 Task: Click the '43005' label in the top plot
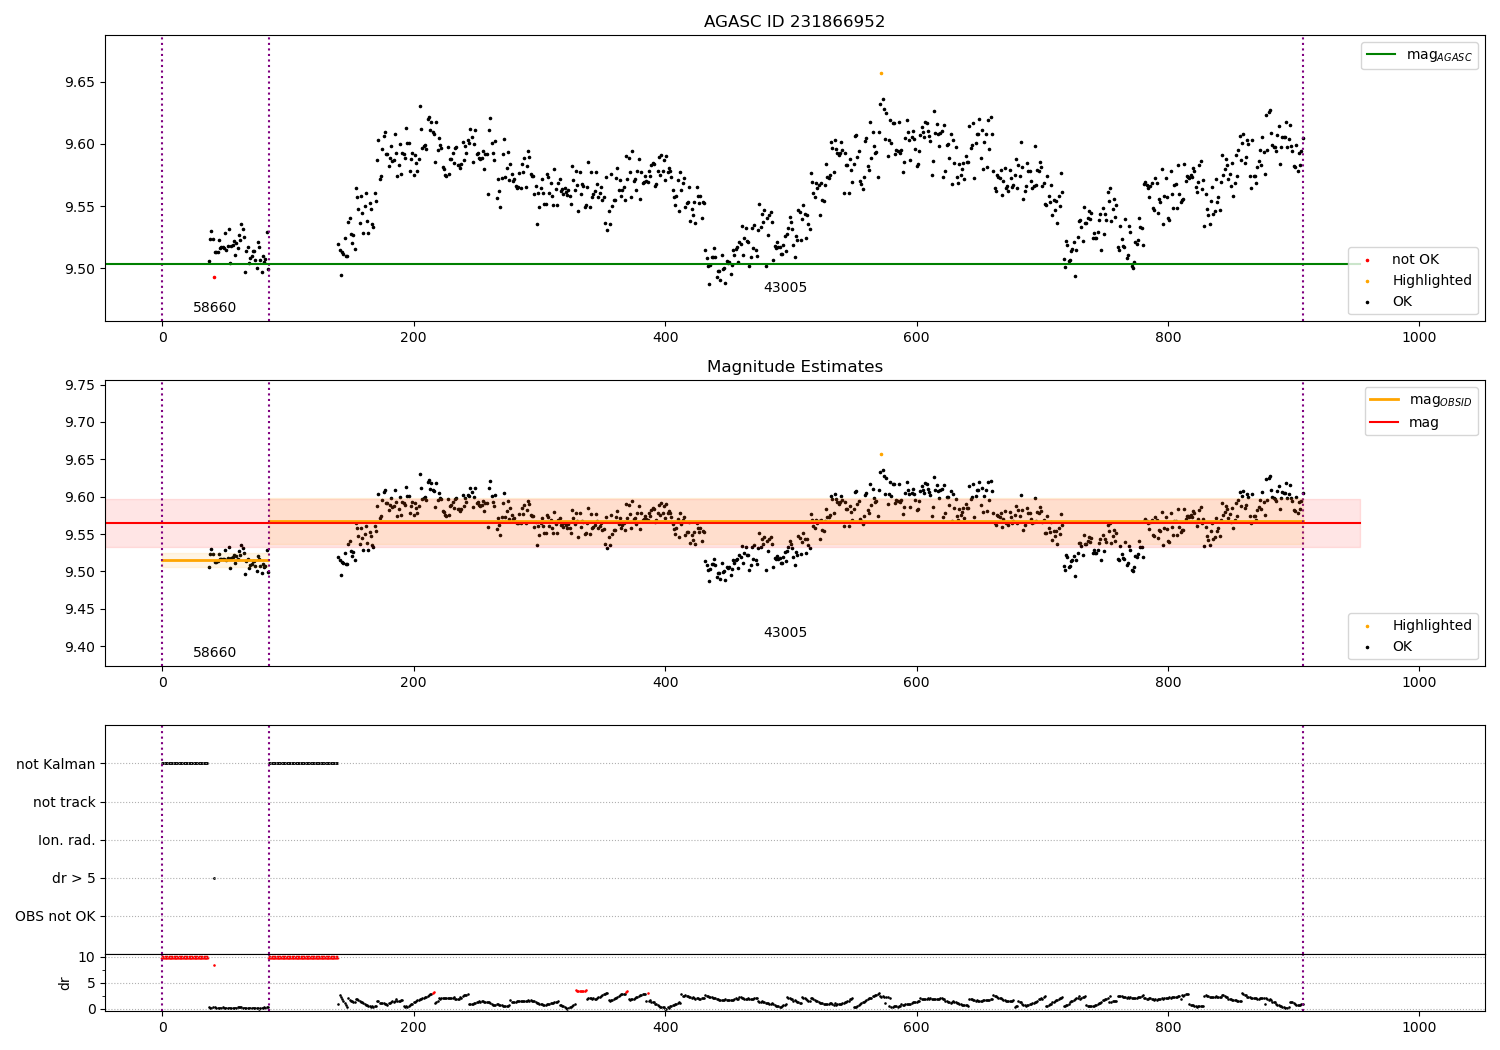pos(785,288)
